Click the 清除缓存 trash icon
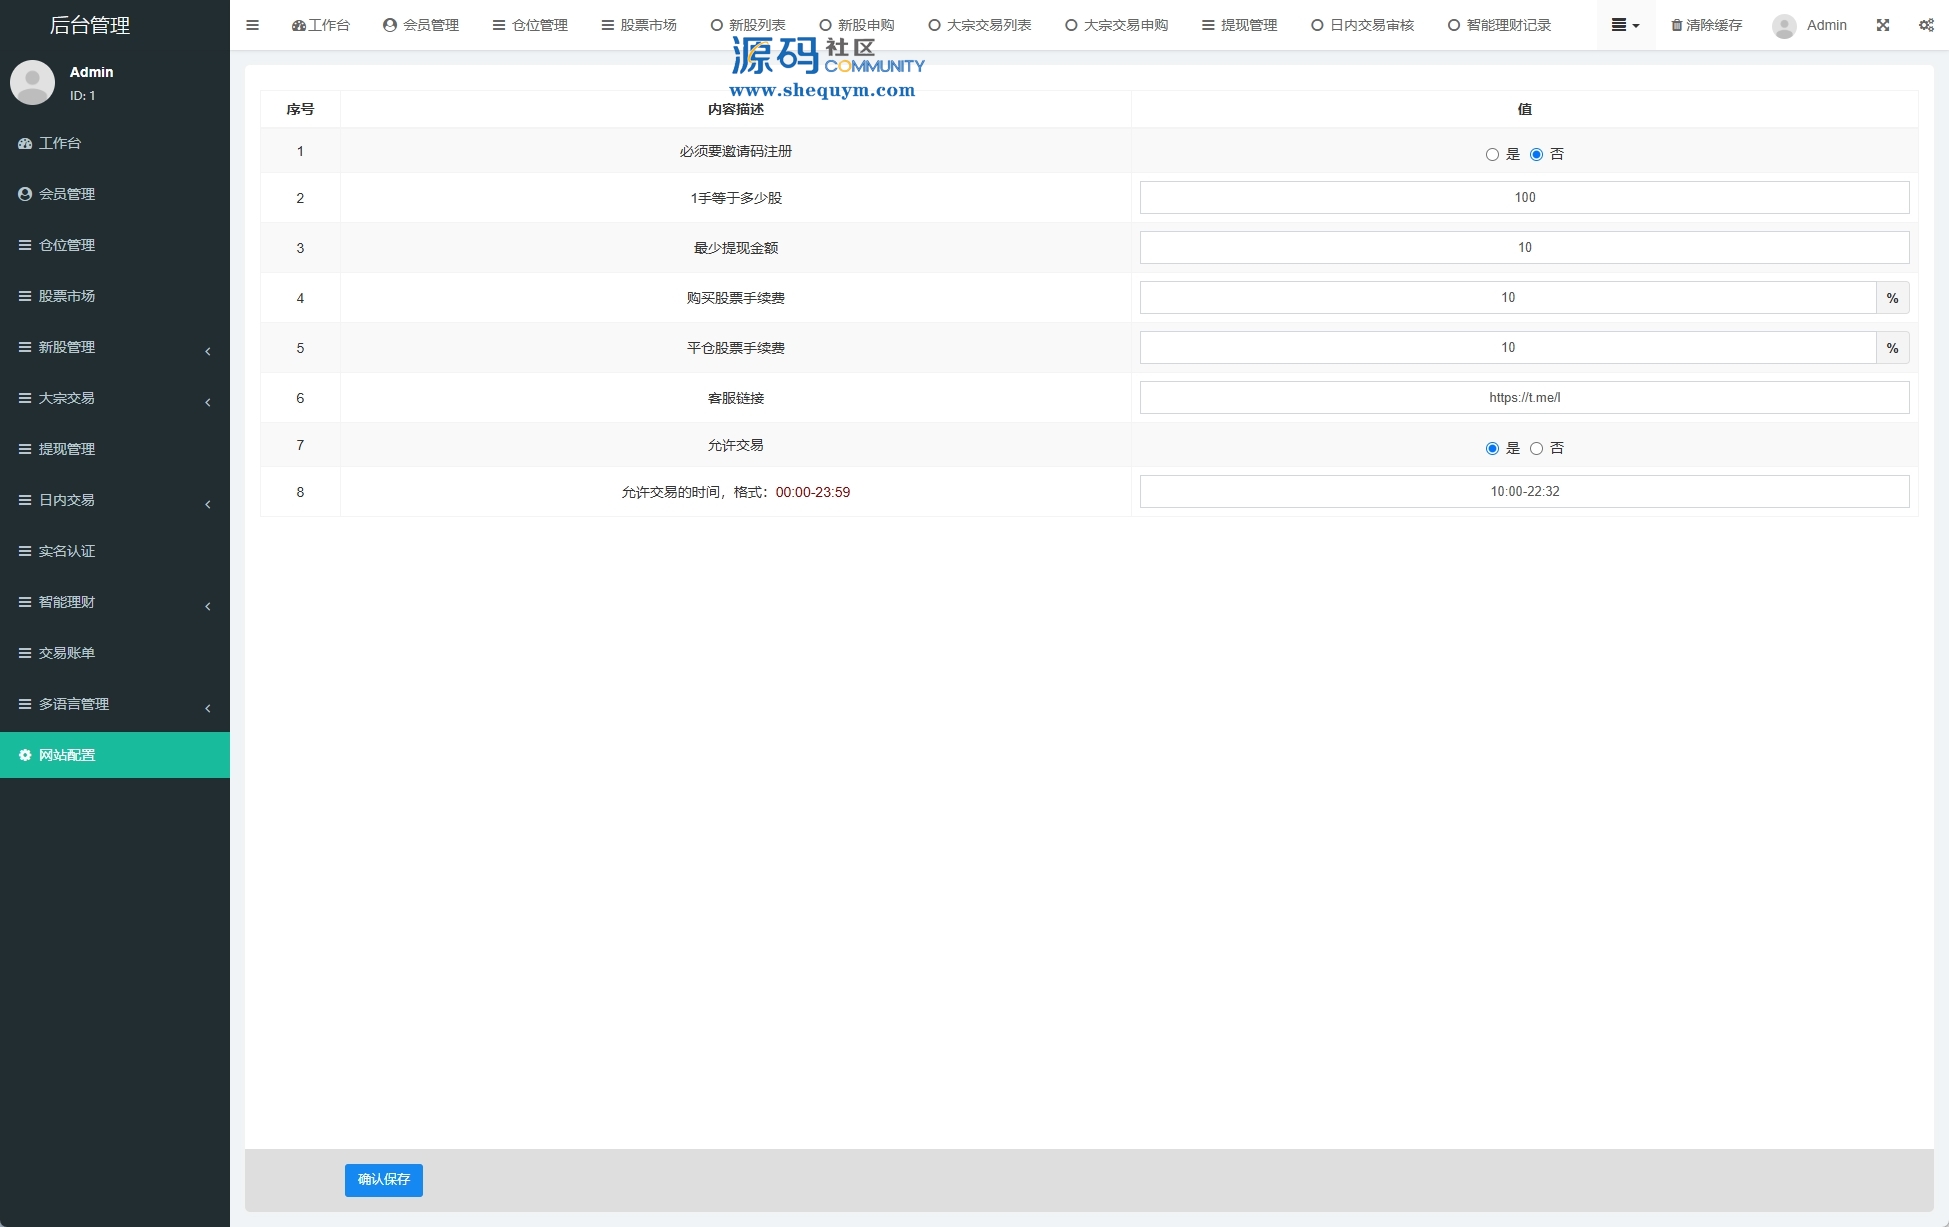The width and height of the screenshot is (1949, 1227). [x=1677, y=25]
